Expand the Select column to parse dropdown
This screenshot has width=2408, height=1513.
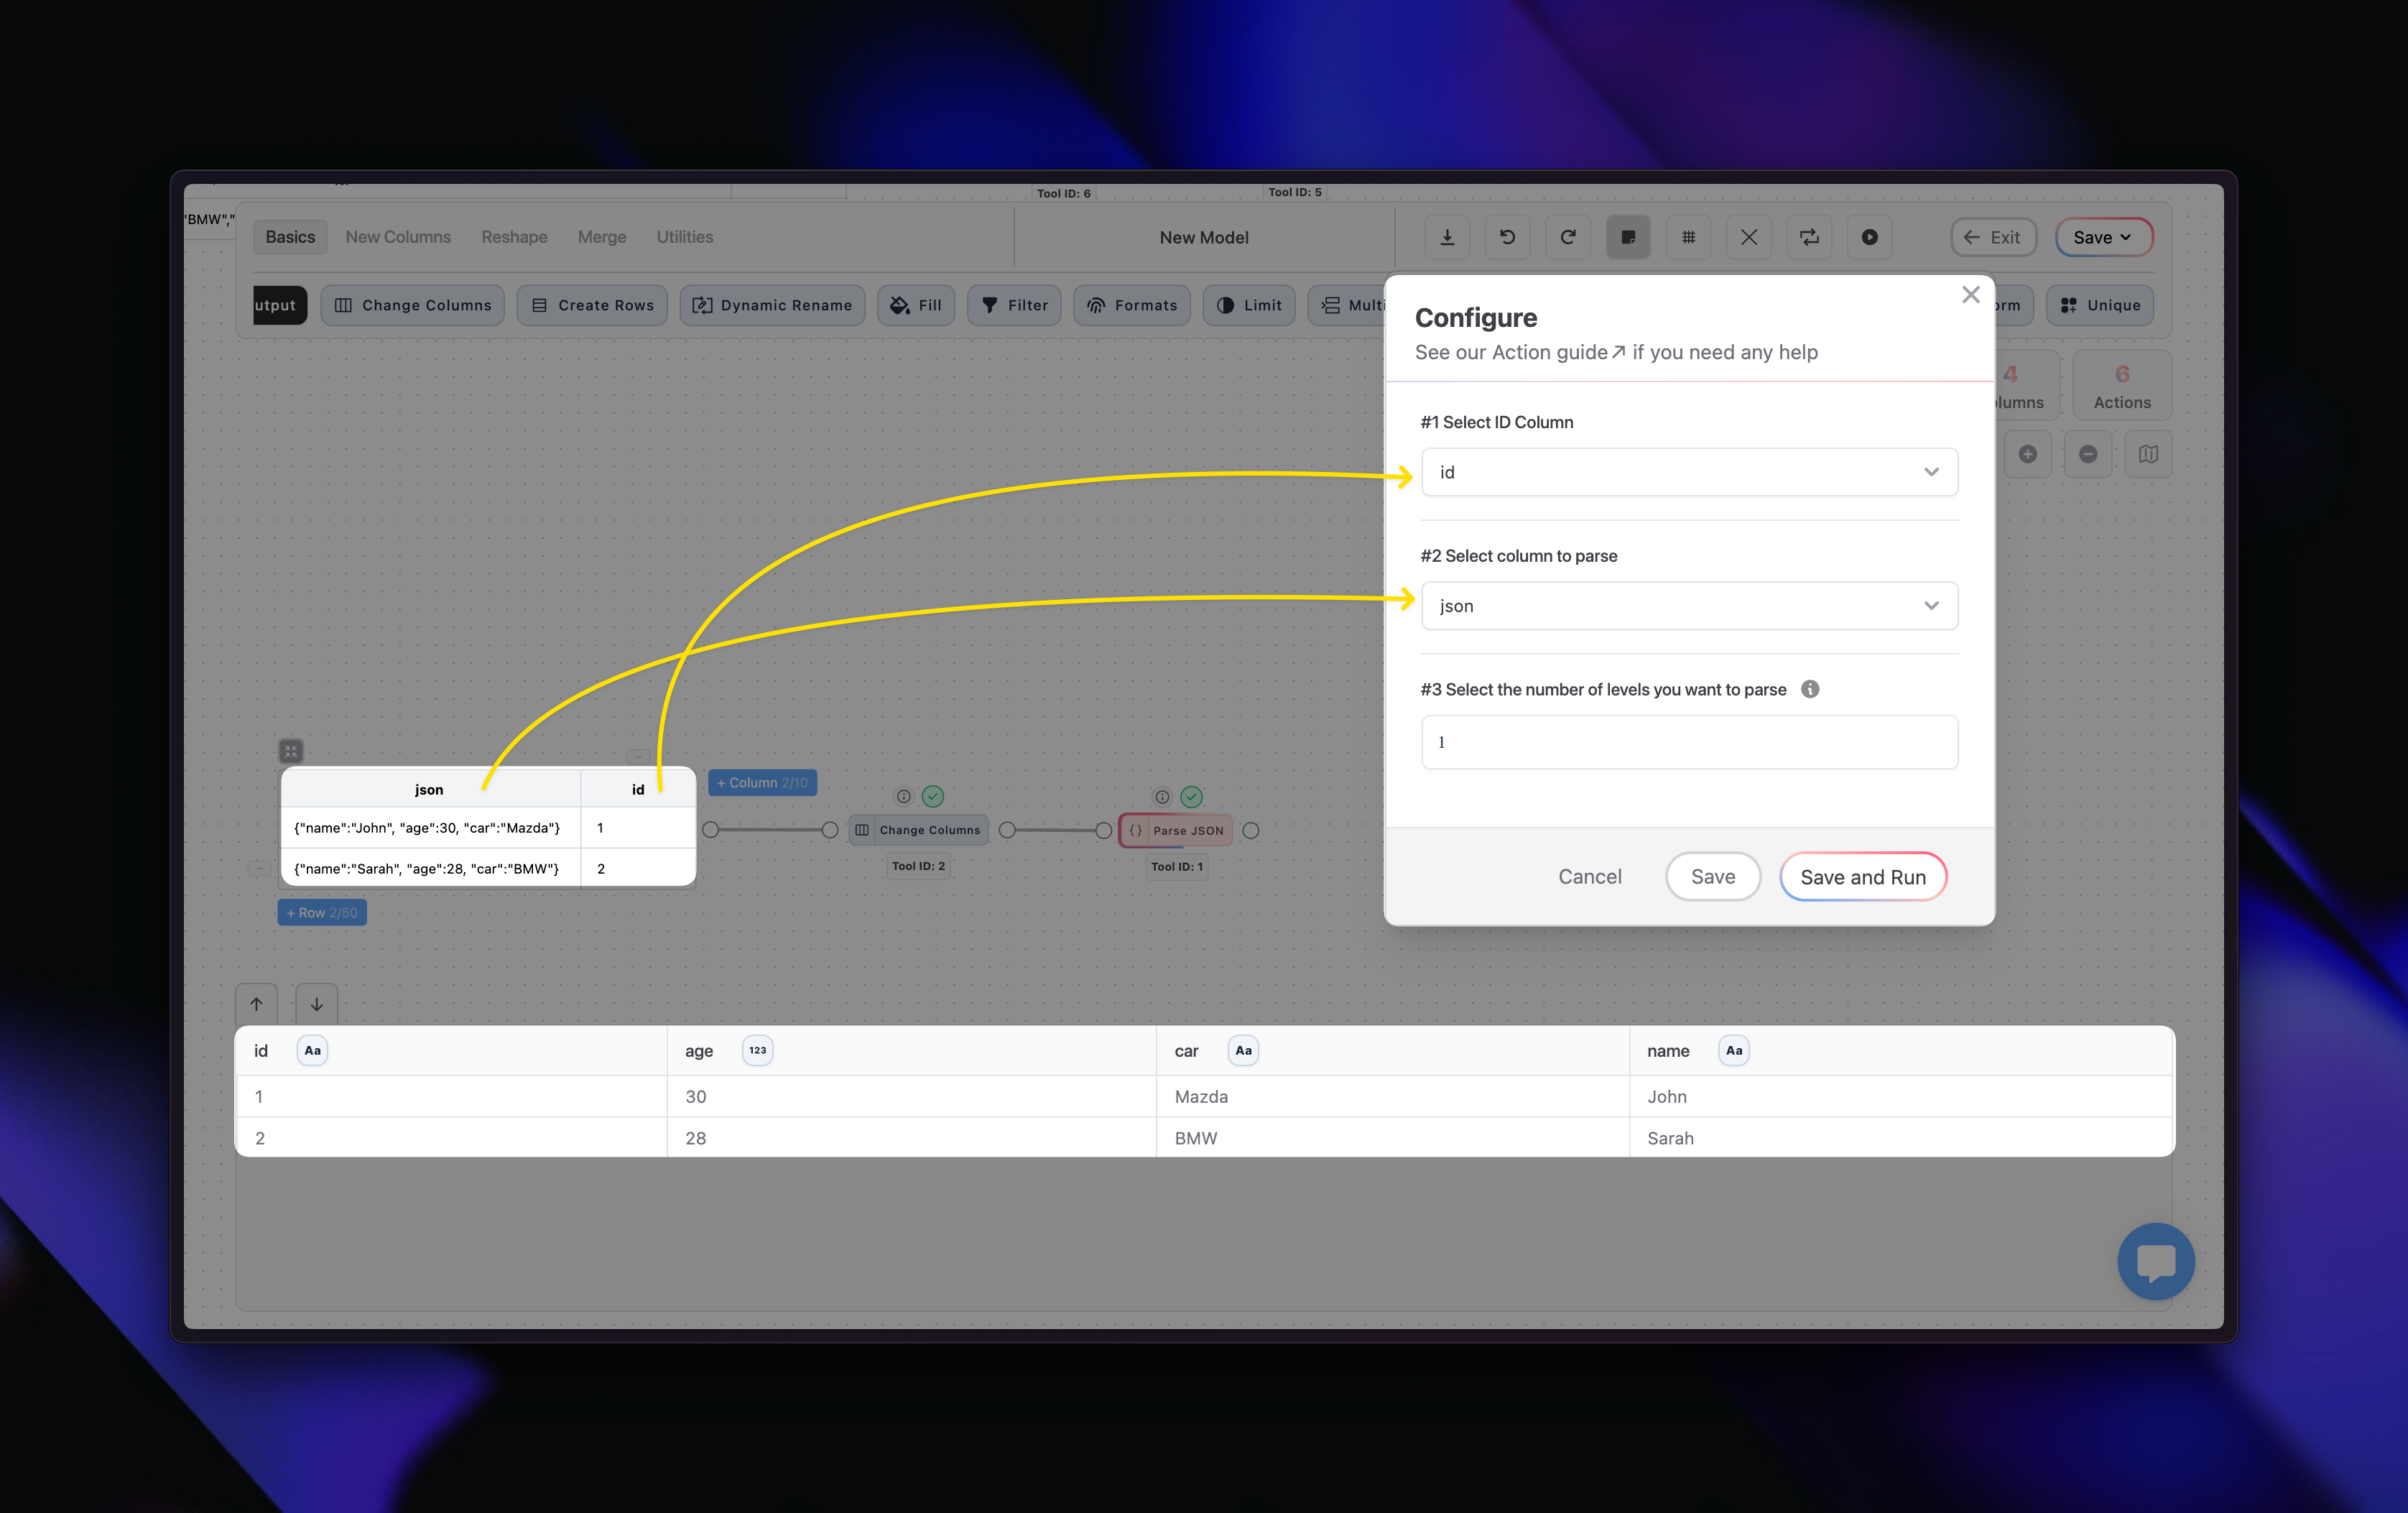pyautogui.click(x=1689, y=606)
